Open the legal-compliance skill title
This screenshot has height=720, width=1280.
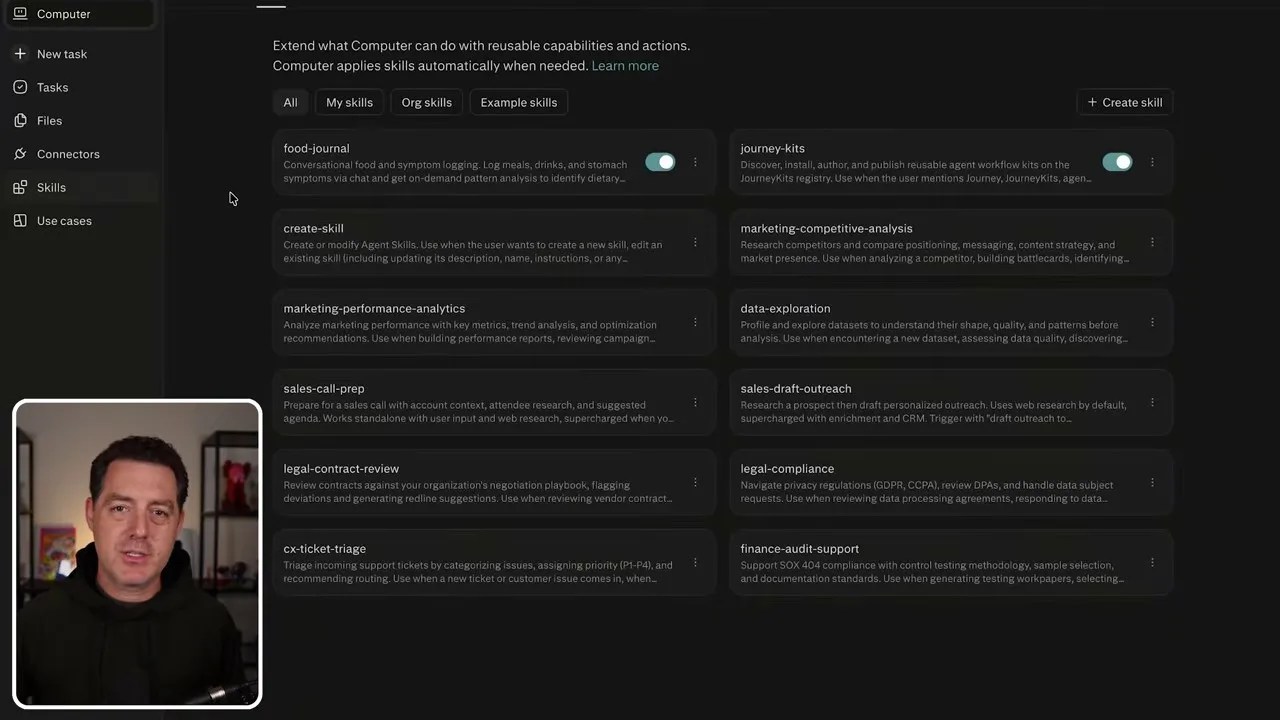(x=787, y=468)
